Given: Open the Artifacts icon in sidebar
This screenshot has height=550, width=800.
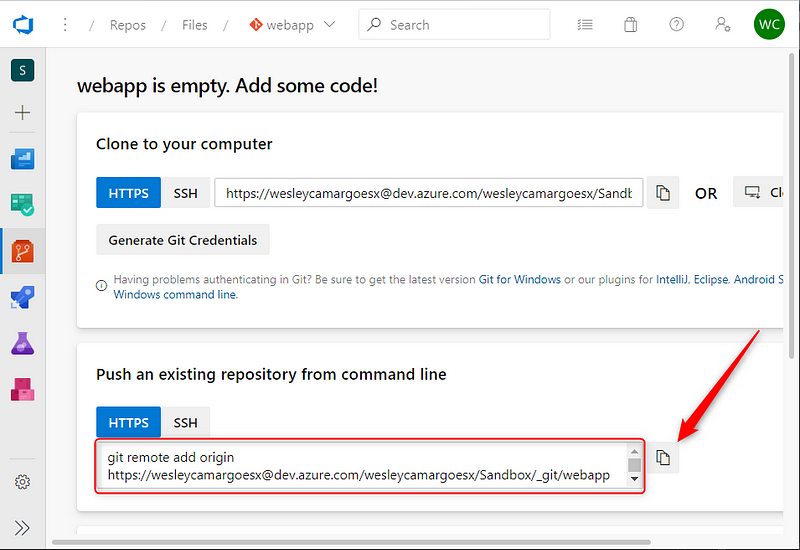Looking at the screenshot, I should point(22,389).
